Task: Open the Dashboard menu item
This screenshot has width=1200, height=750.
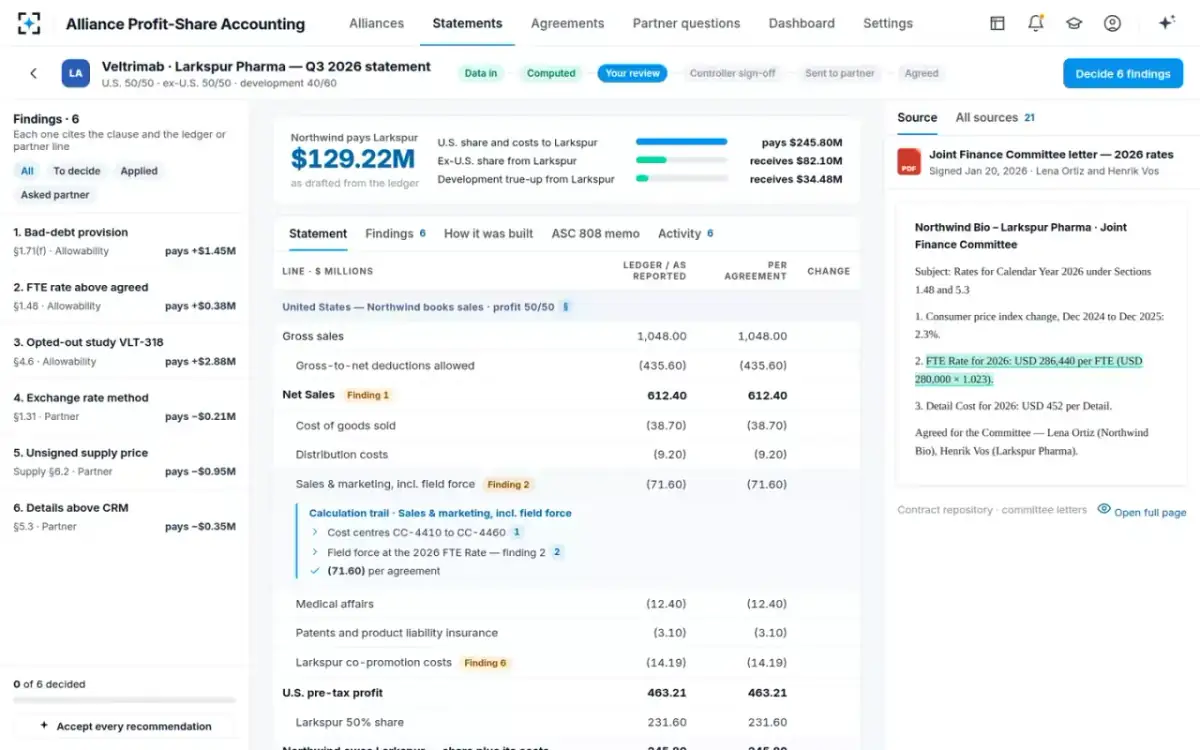Action: point(801,23)
